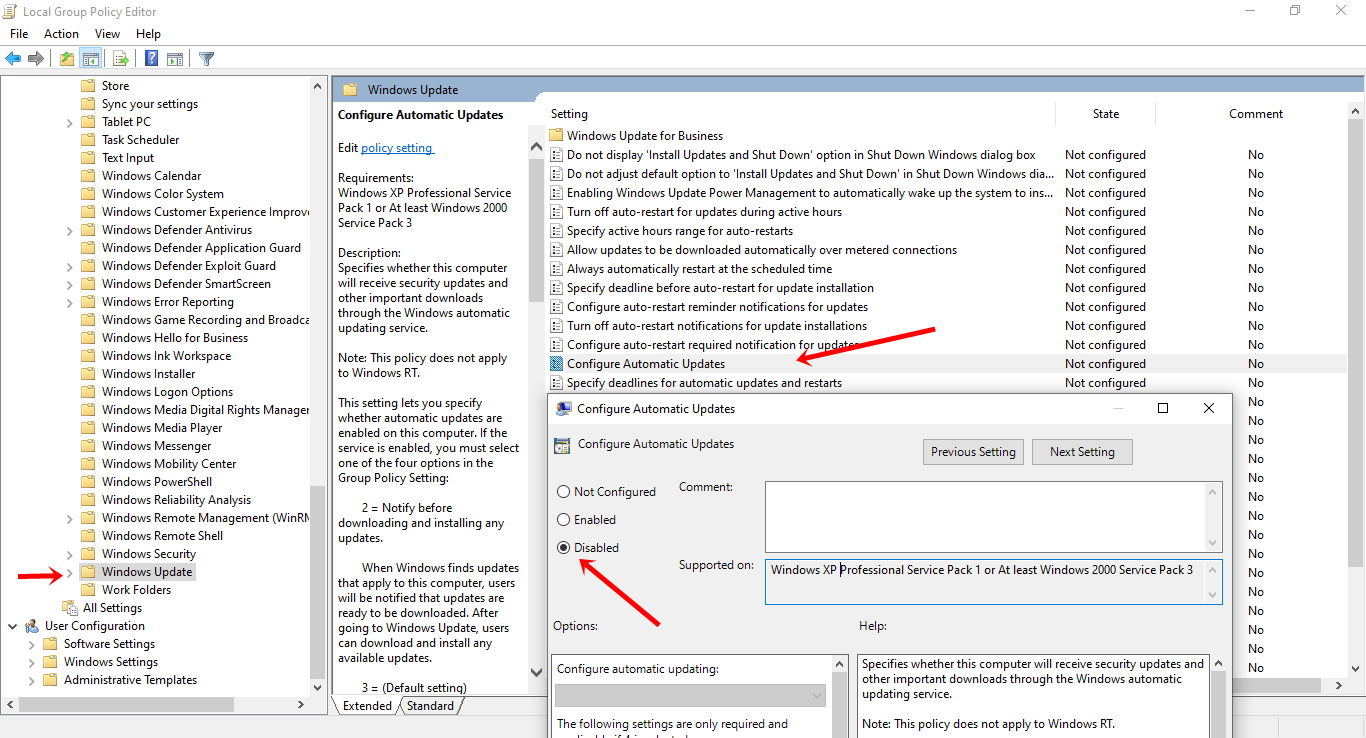
Task: Select Windows Media Player in the tree
Action: point(162,428)
